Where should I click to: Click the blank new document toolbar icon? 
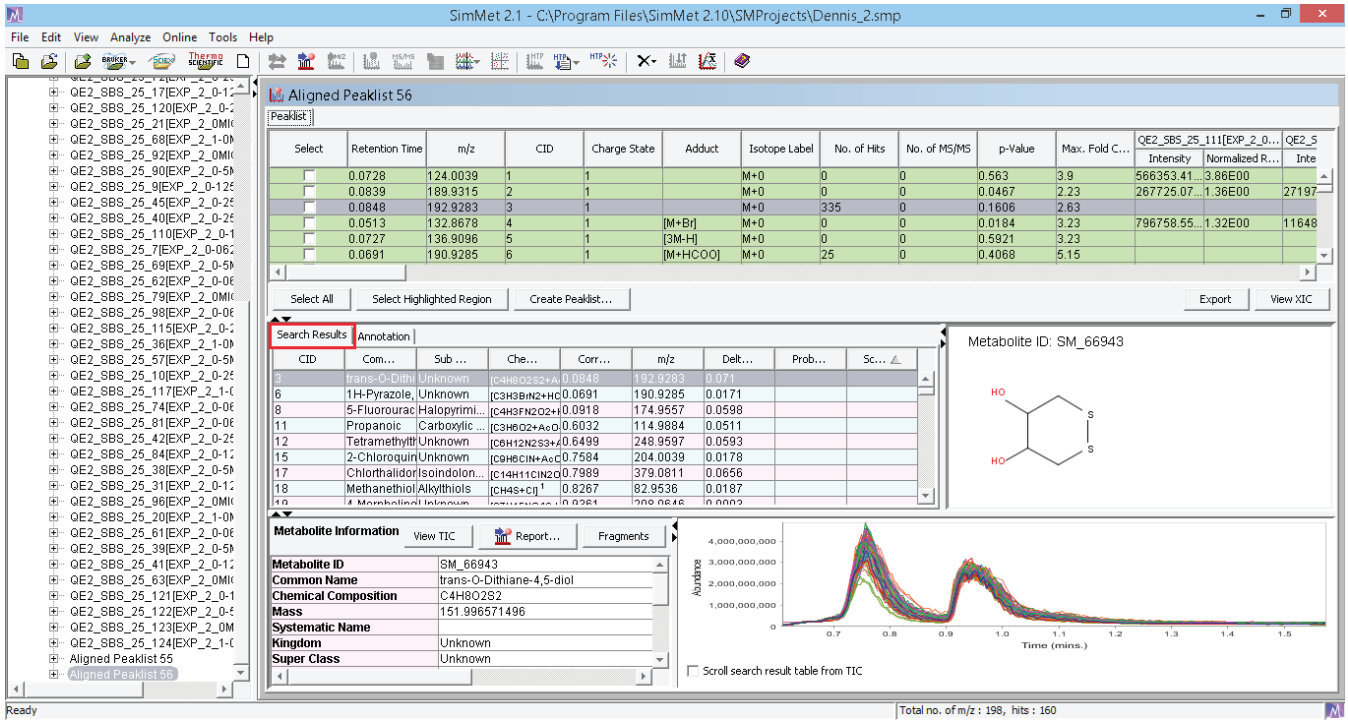(243, 61)
